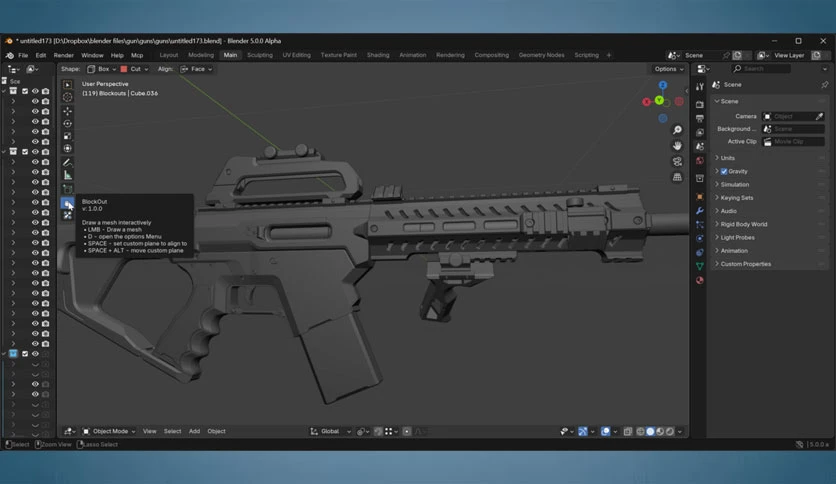Open the Particles properties tab
The width and height of the screenshot is (836, 484).
[x=700, y=225]
